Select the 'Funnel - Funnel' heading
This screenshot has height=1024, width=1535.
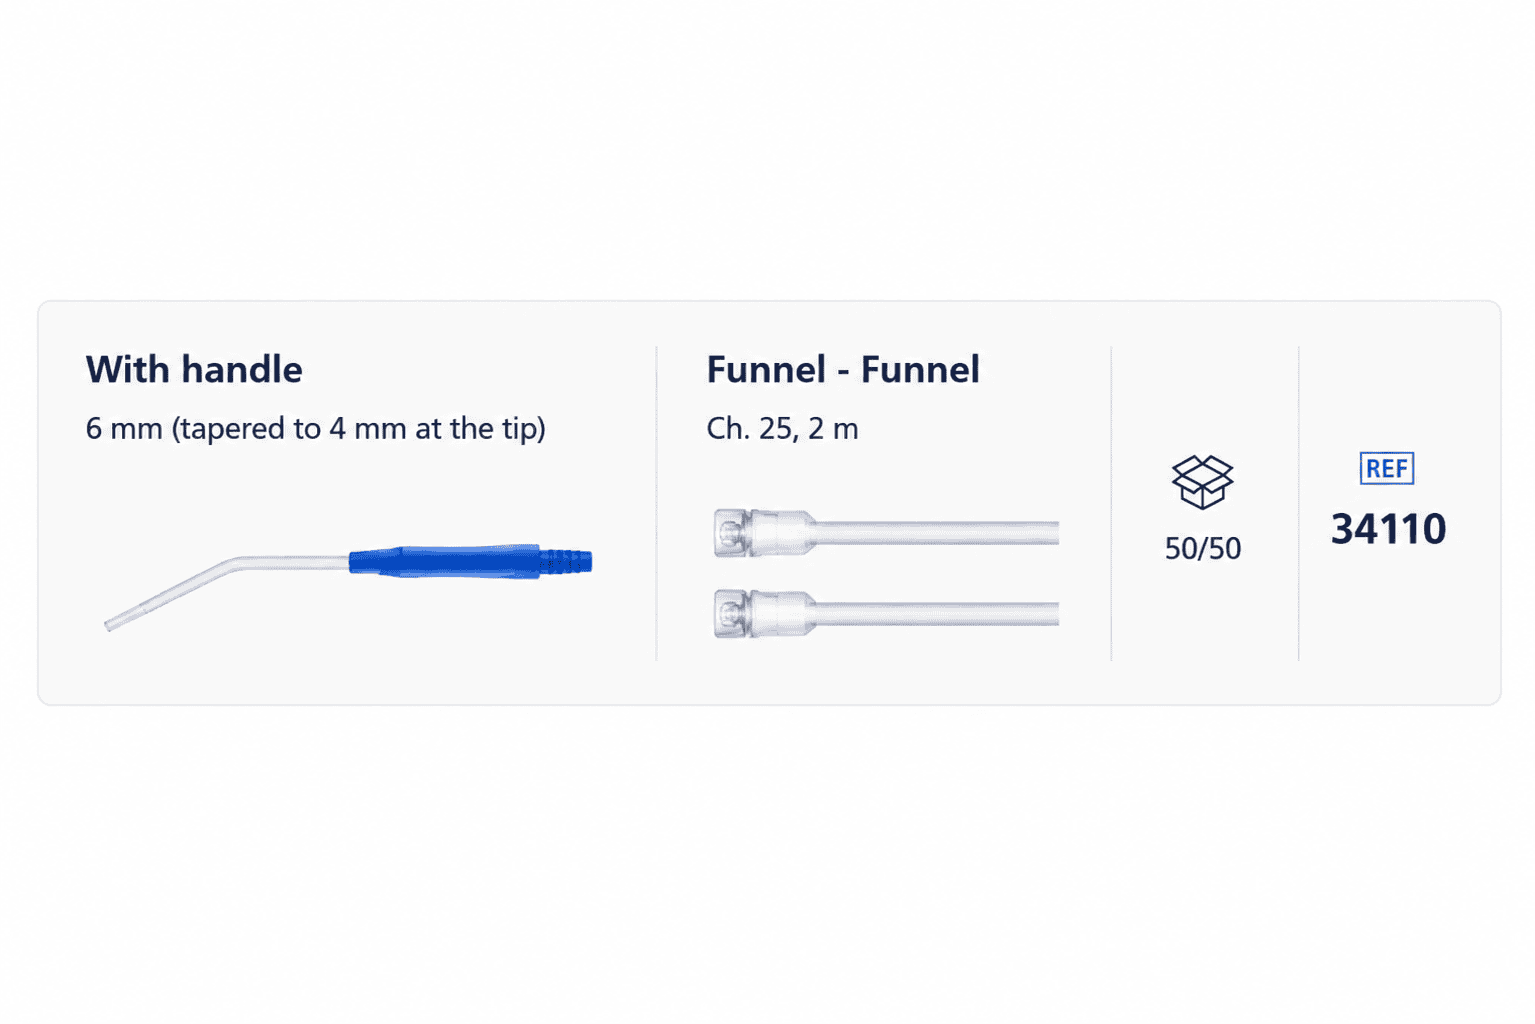(x=843, y=369)
